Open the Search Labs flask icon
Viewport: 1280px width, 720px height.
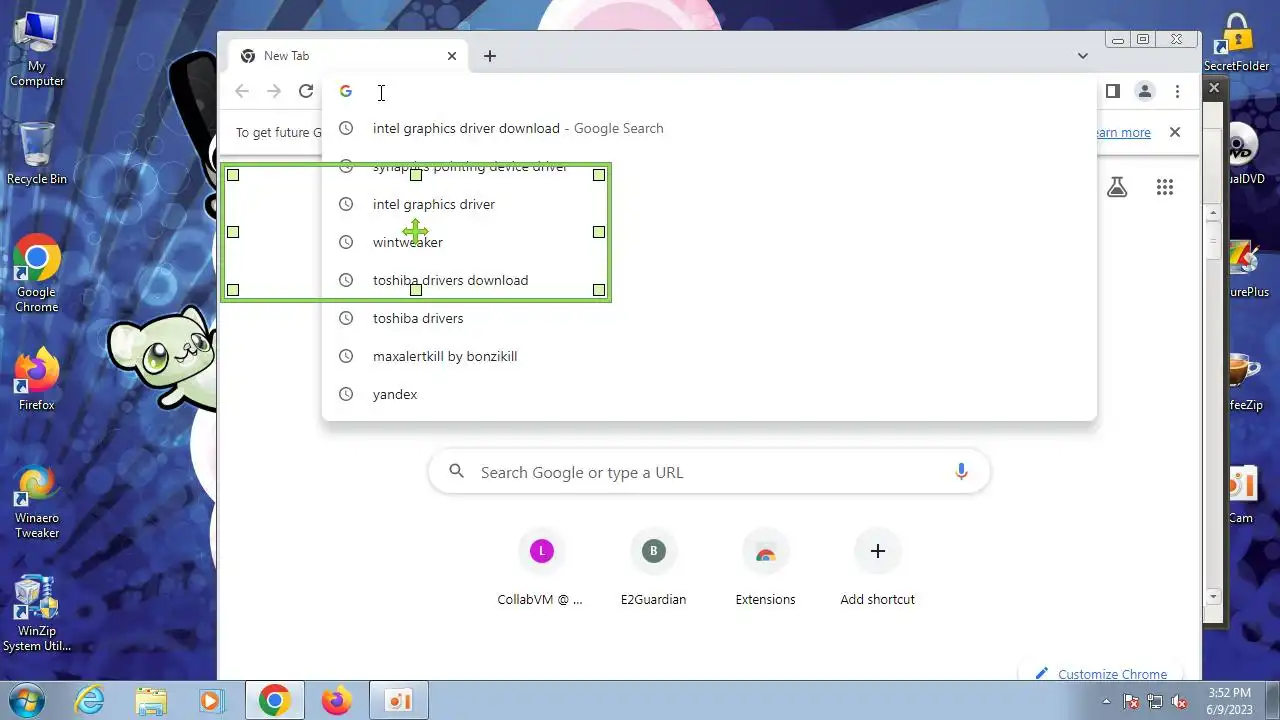click(x=1117, y=187)
